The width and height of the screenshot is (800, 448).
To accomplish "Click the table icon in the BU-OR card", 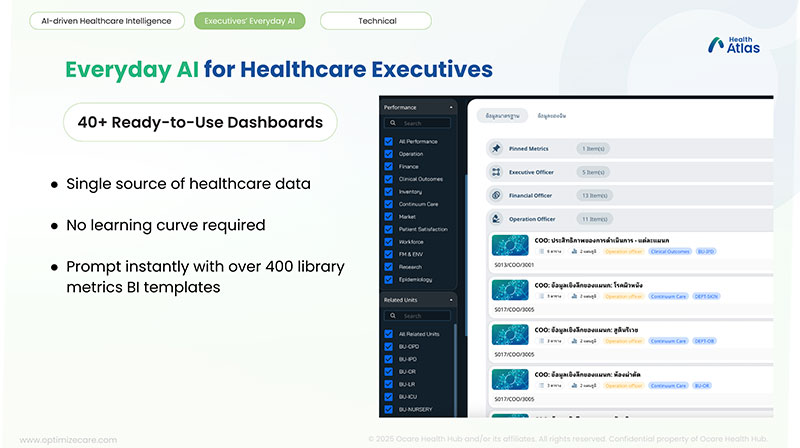I will pyautogui.click(x=541, y=386).
